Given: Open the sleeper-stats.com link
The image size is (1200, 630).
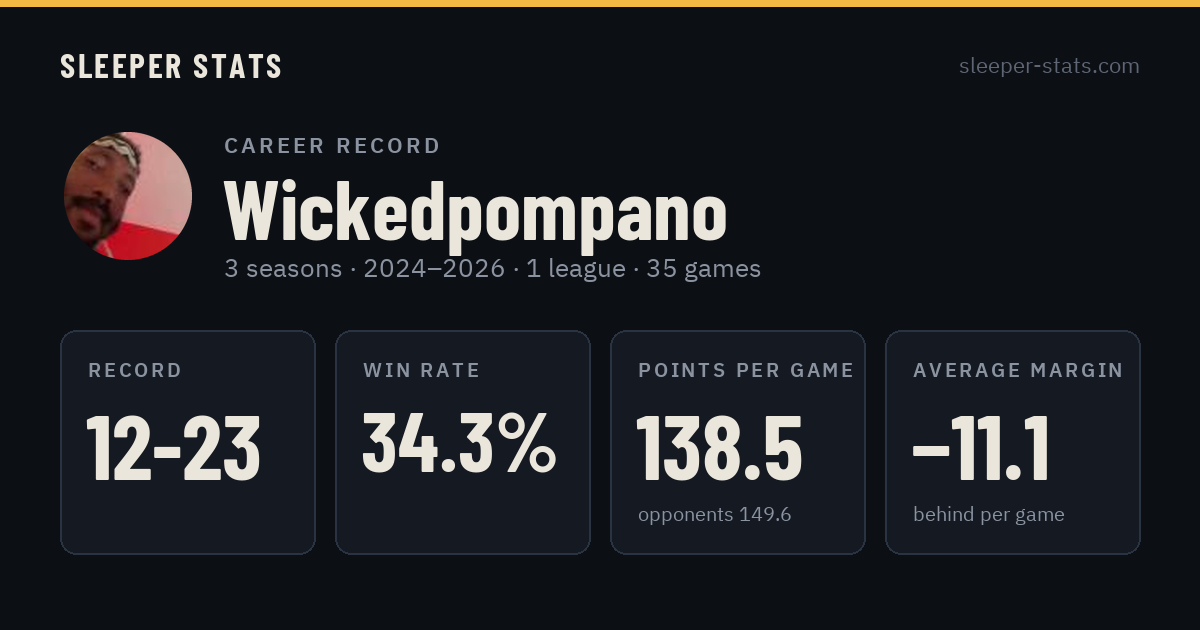Looking at the screenshot, I should [1049, 66].
